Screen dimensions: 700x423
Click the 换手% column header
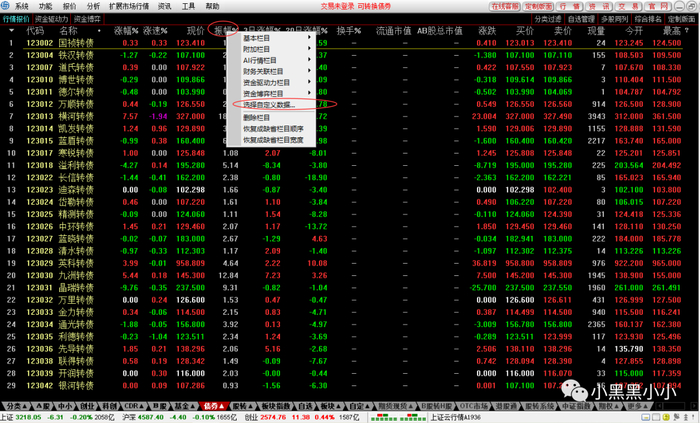click(x=349, y=31)
